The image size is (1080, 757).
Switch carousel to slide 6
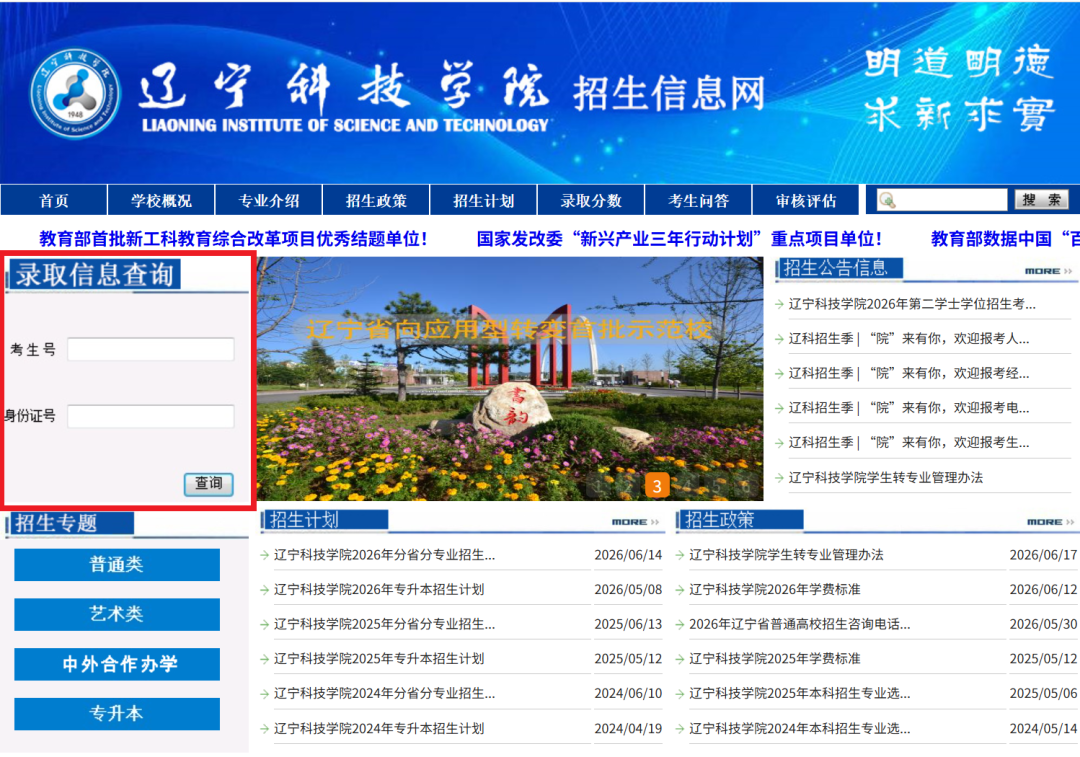pyautogui.click(x=745, y=486)
